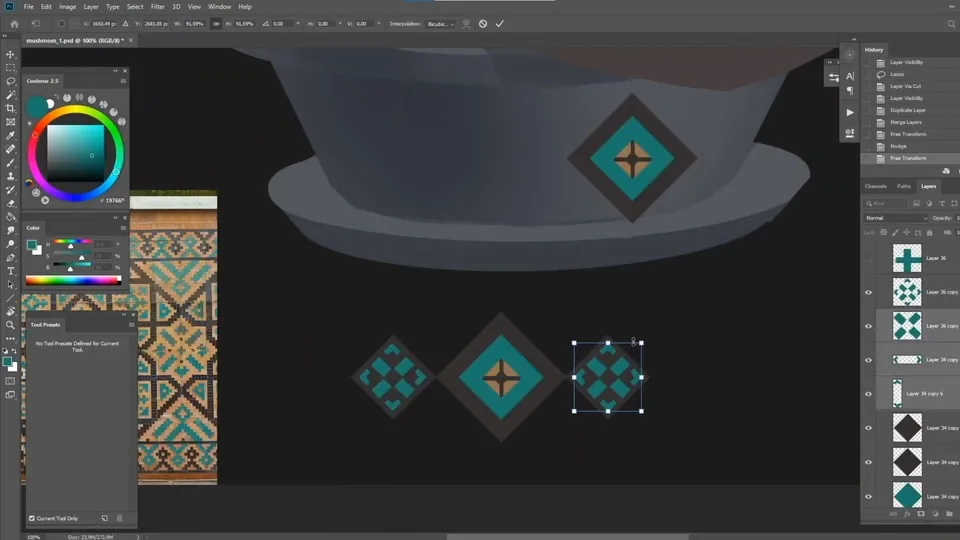Change the screen mode icon

pos(10,395)
